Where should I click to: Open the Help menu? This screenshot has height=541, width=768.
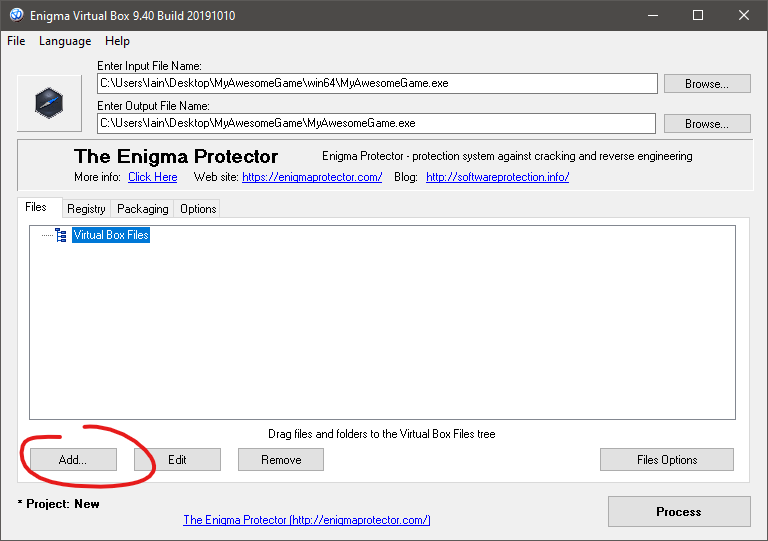[x=117, y=41]
